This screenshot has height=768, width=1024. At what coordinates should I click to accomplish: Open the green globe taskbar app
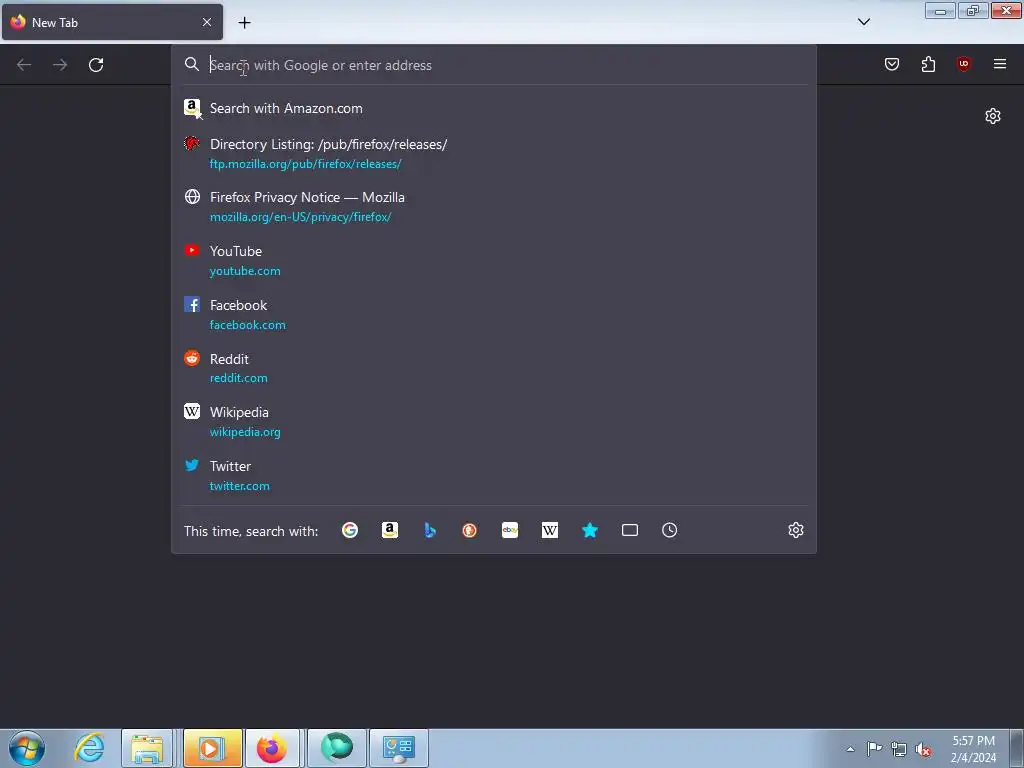[337, 748]
